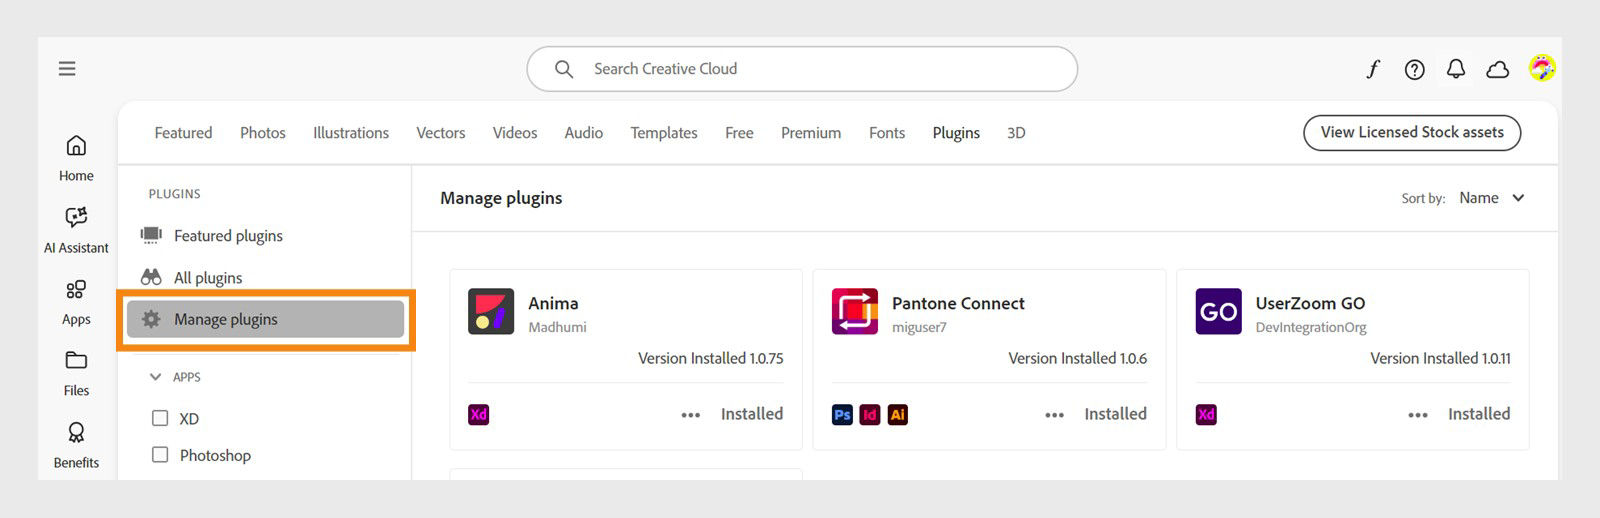Open Apps in sidebar
The image size is (1600, 518).
coord(76,302)
